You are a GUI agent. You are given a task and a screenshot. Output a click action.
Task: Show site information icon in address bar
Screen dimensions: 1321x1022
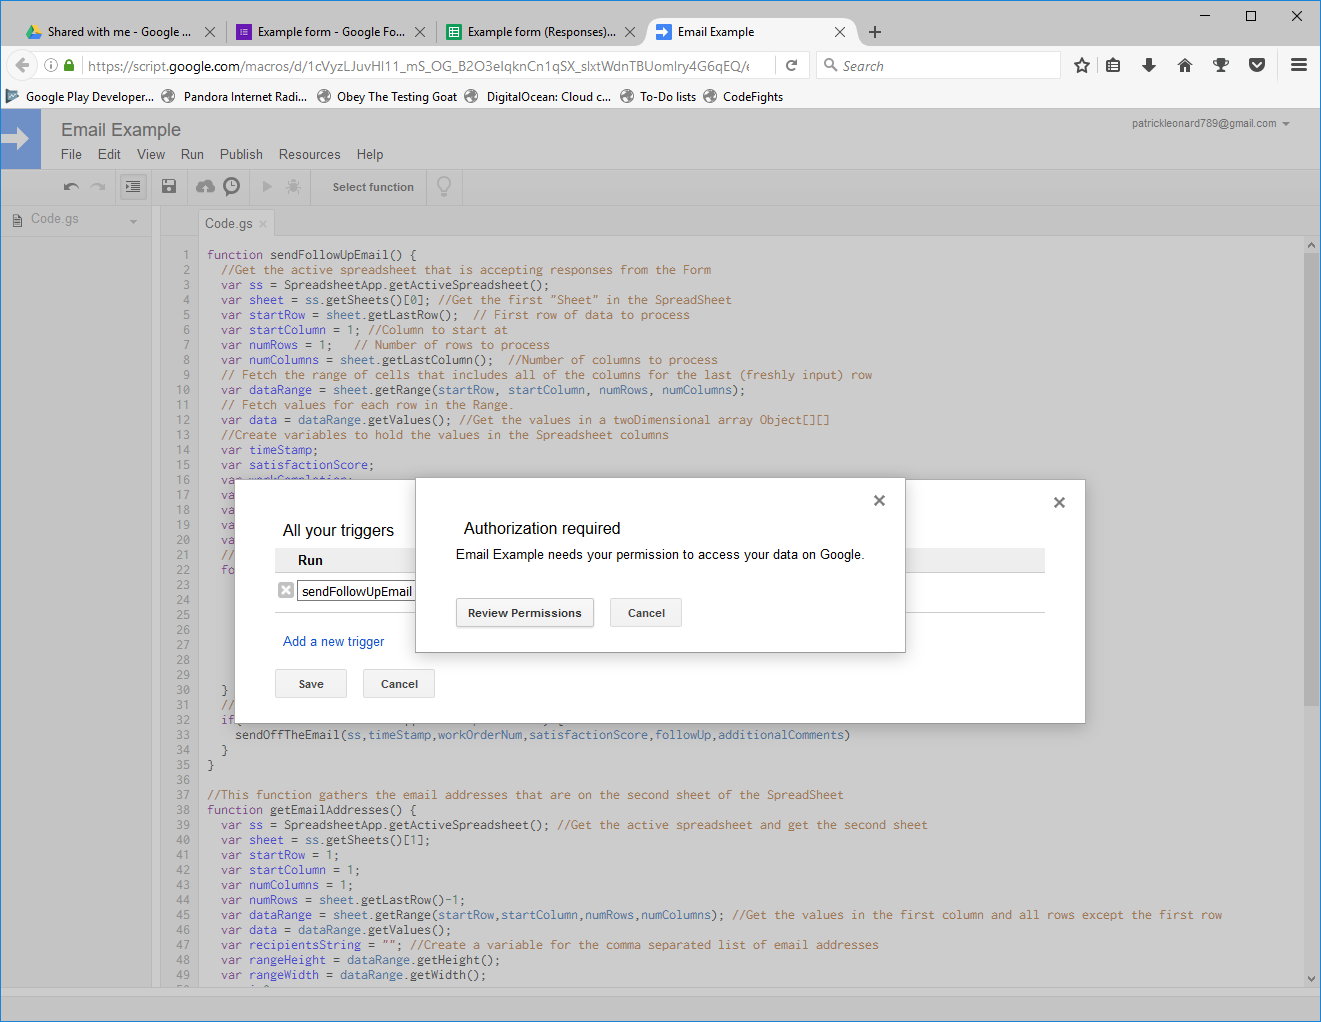50,65
